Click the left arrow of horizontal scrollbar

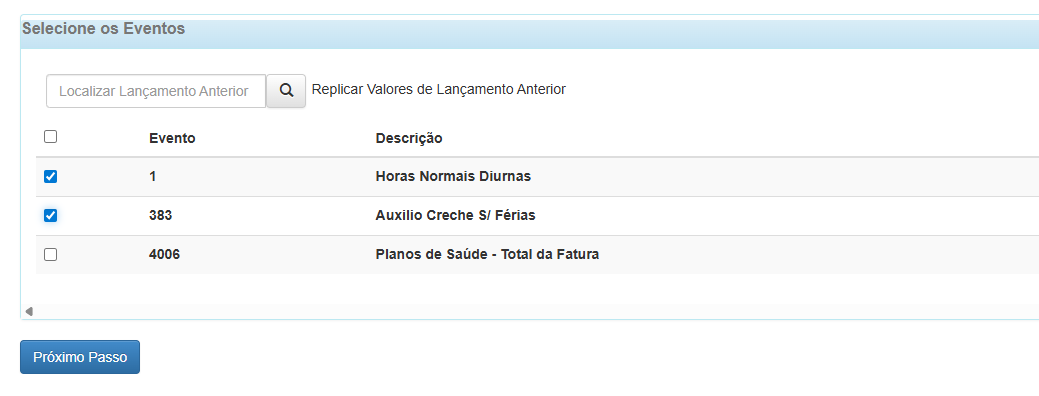tap(28, 311)
